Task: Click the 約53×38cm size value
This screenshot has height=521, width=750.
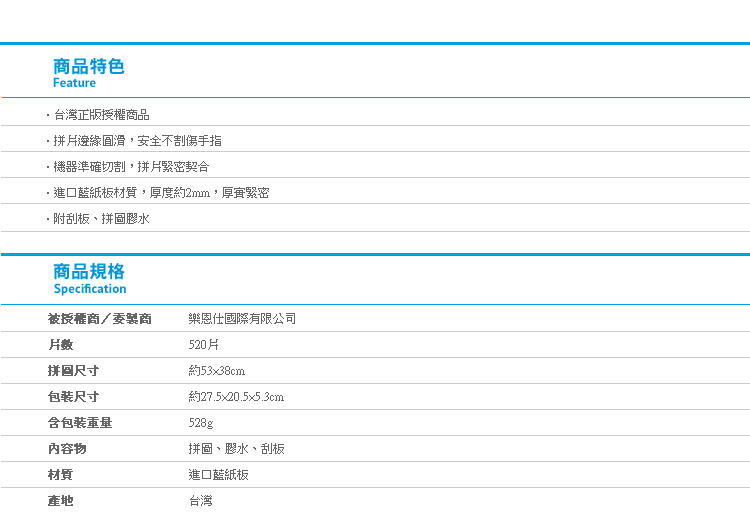Action: 216,371
